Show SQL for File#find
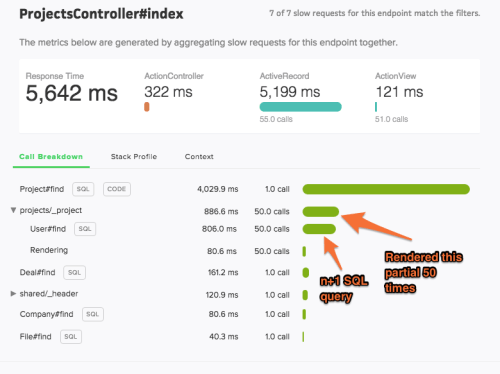 click(71, 337)
